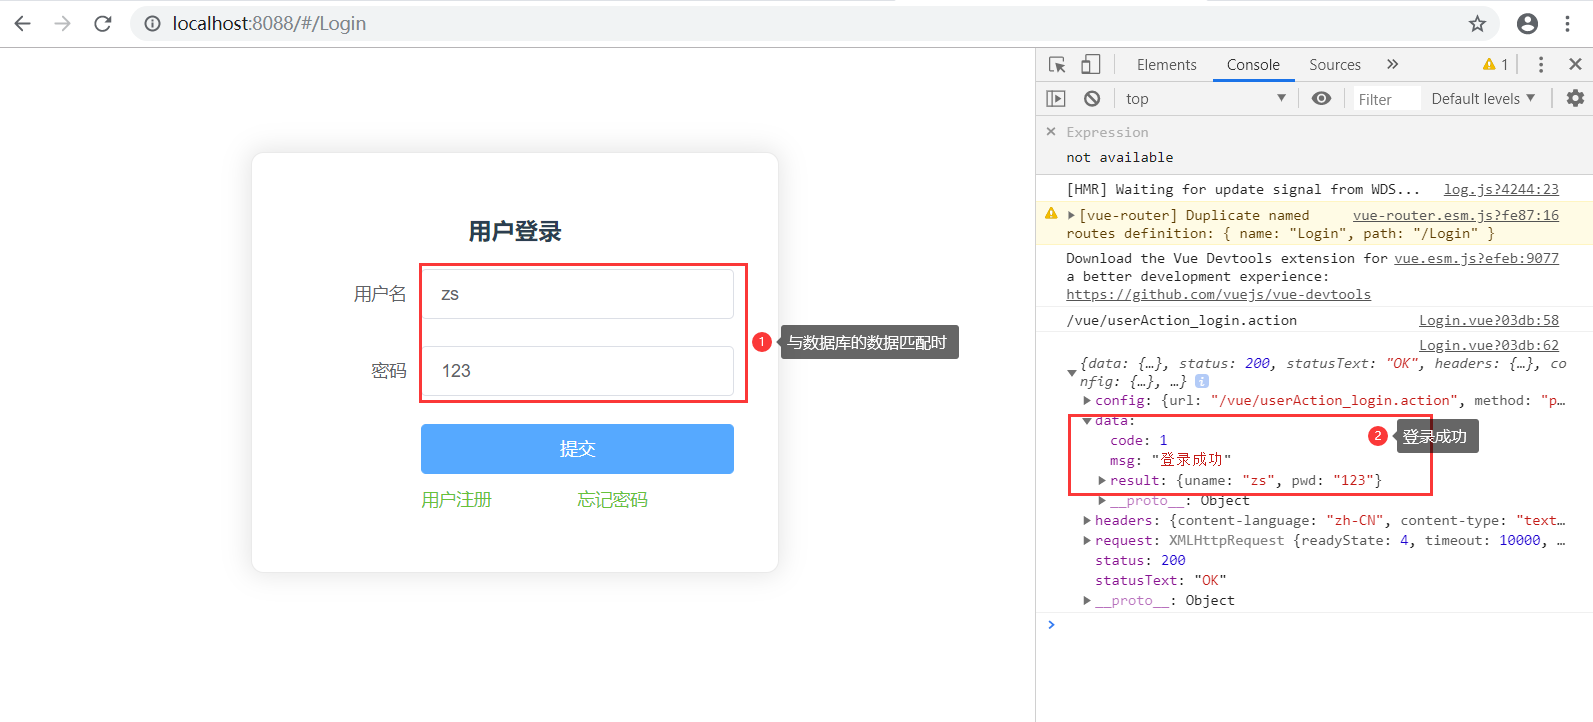Select the msg: "登录成功" line

[x=1170, y=460]
